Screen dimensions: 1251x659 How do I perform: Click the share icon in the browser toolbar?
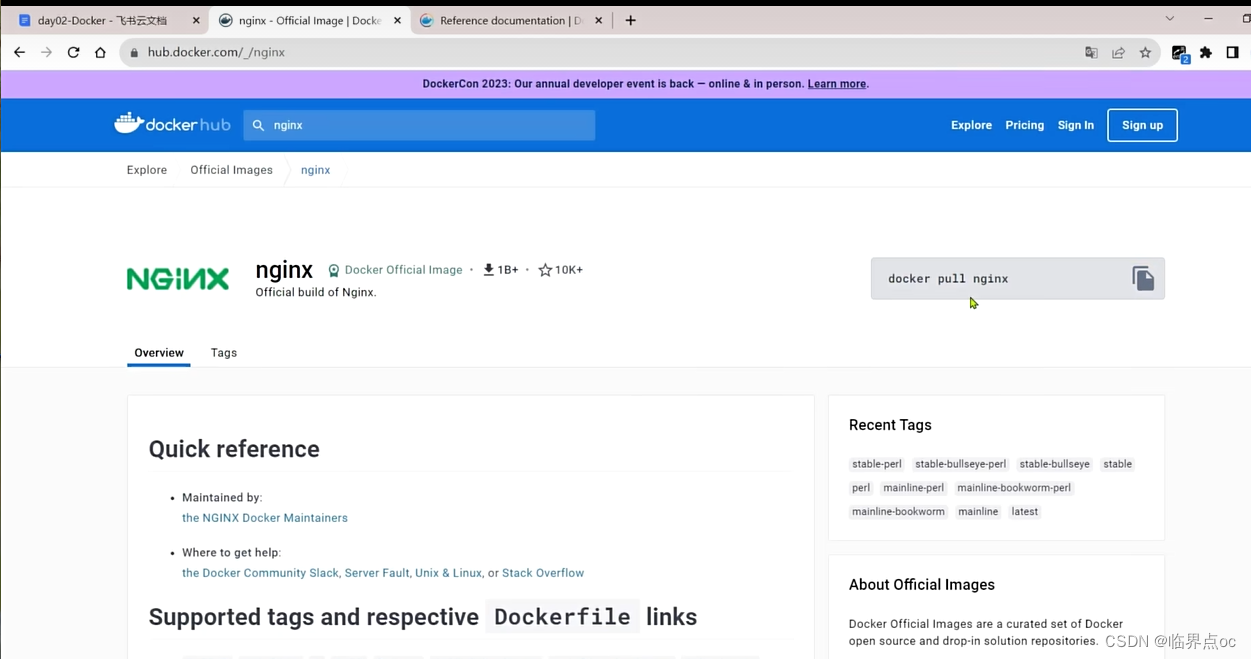point(1118,52)
